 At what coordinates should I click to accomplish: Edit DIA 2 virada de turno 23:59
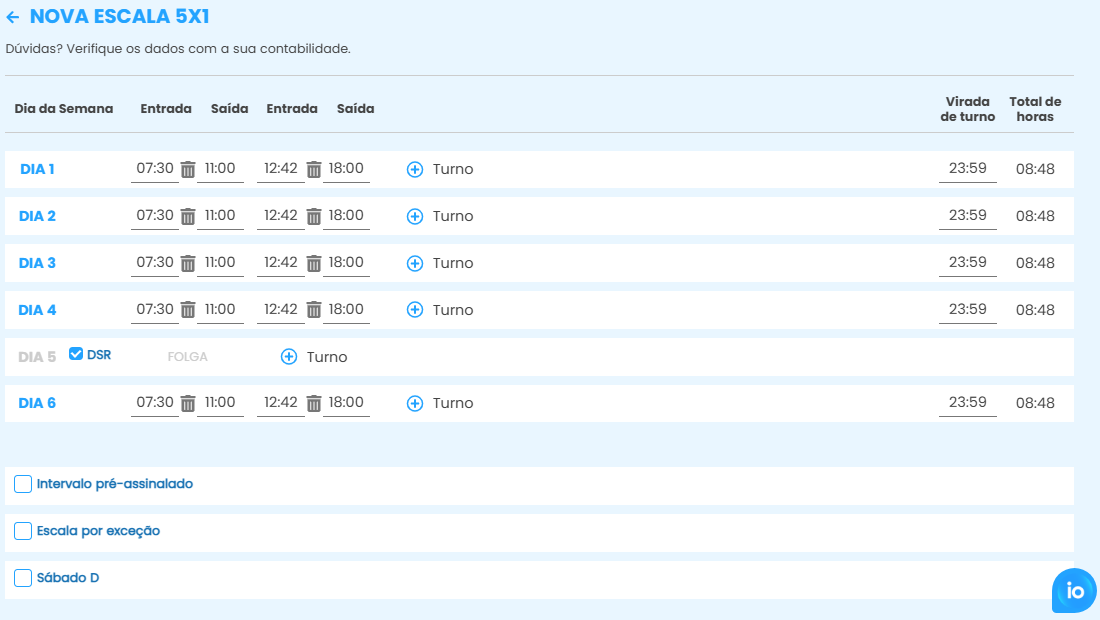967,216
